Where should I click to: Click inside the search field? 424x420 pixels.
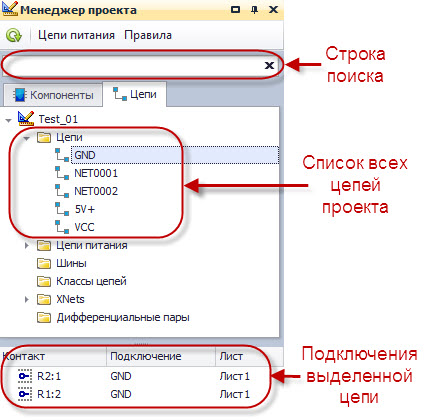tap(133, 65)
